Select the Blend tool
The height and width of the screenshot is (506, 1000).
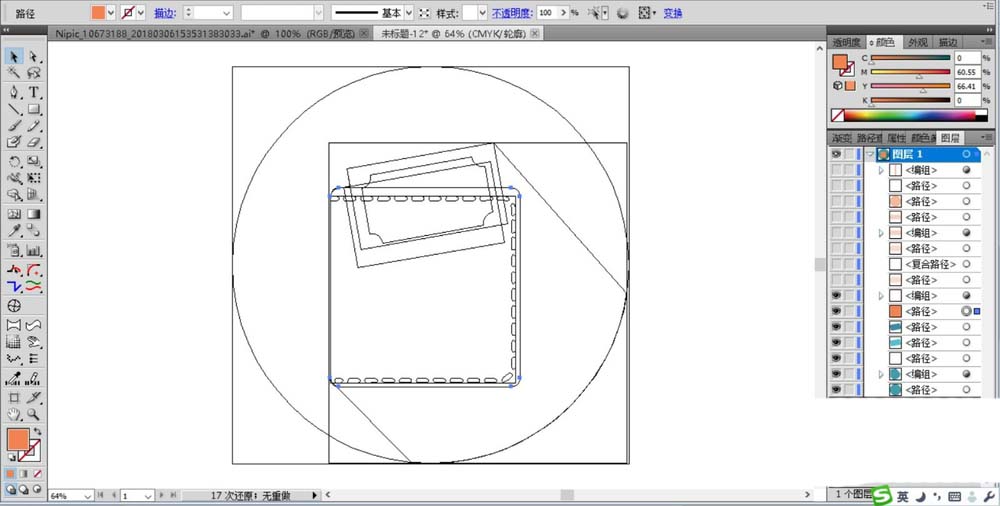pos(33,230)
